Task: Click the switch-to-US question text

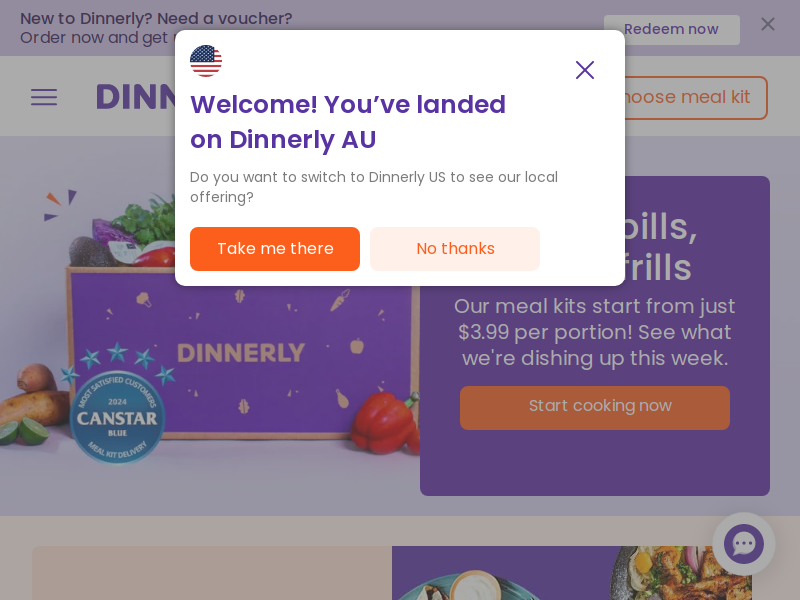Action: click(x=374, y=187)
